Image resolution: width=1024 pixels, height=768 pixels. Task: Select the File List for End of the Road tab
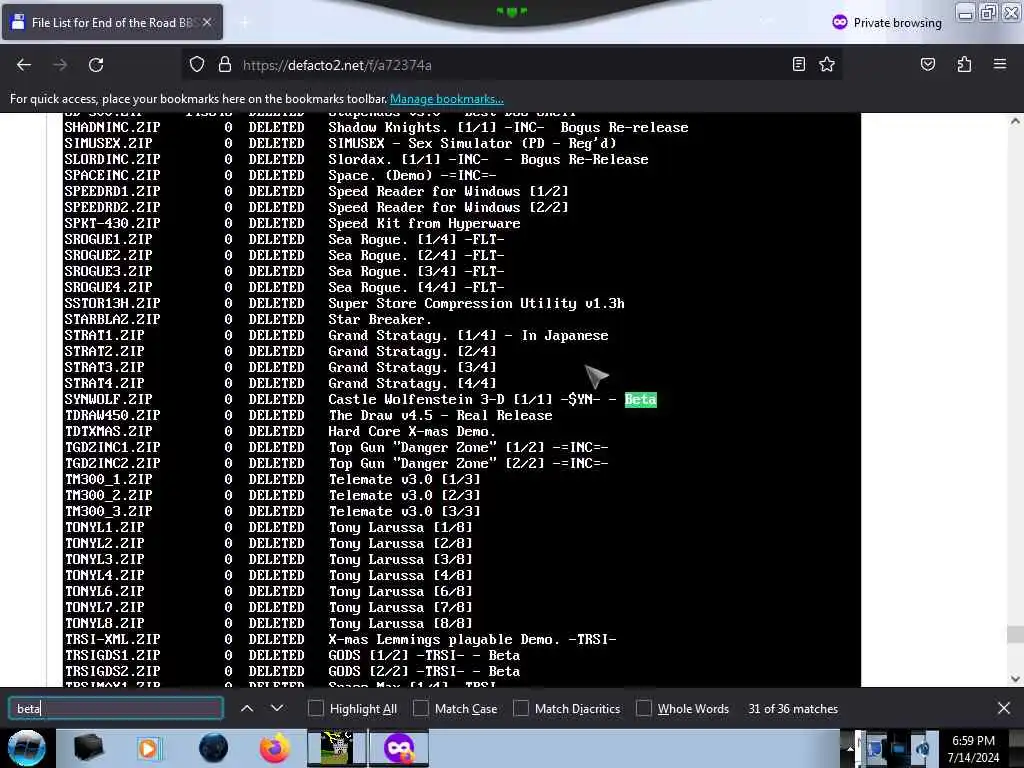pos(112,22)
